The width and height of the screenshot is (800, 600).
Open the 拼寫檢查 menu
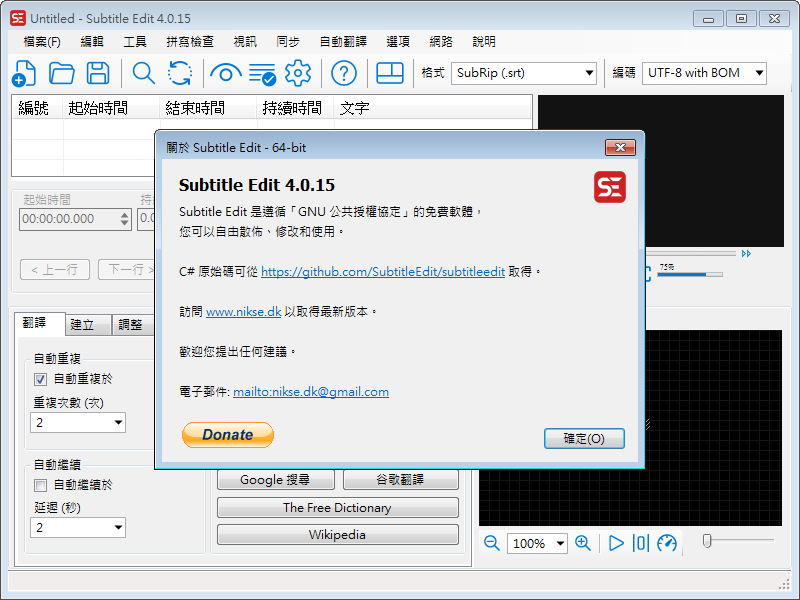pyautogui.click(x=190, y=42)
